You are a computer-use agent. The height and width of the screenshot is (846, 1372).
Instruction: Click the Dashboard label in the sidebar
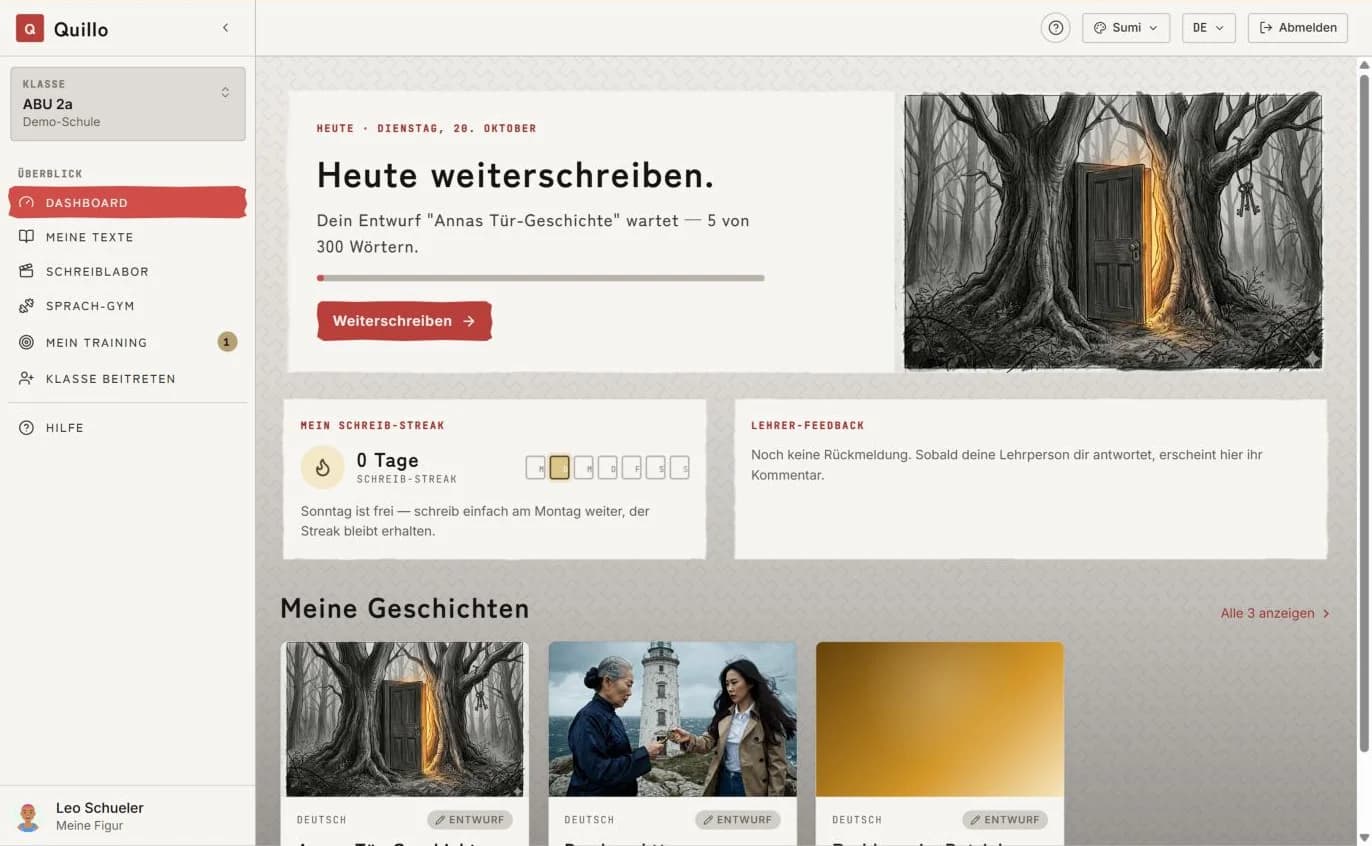87,203
